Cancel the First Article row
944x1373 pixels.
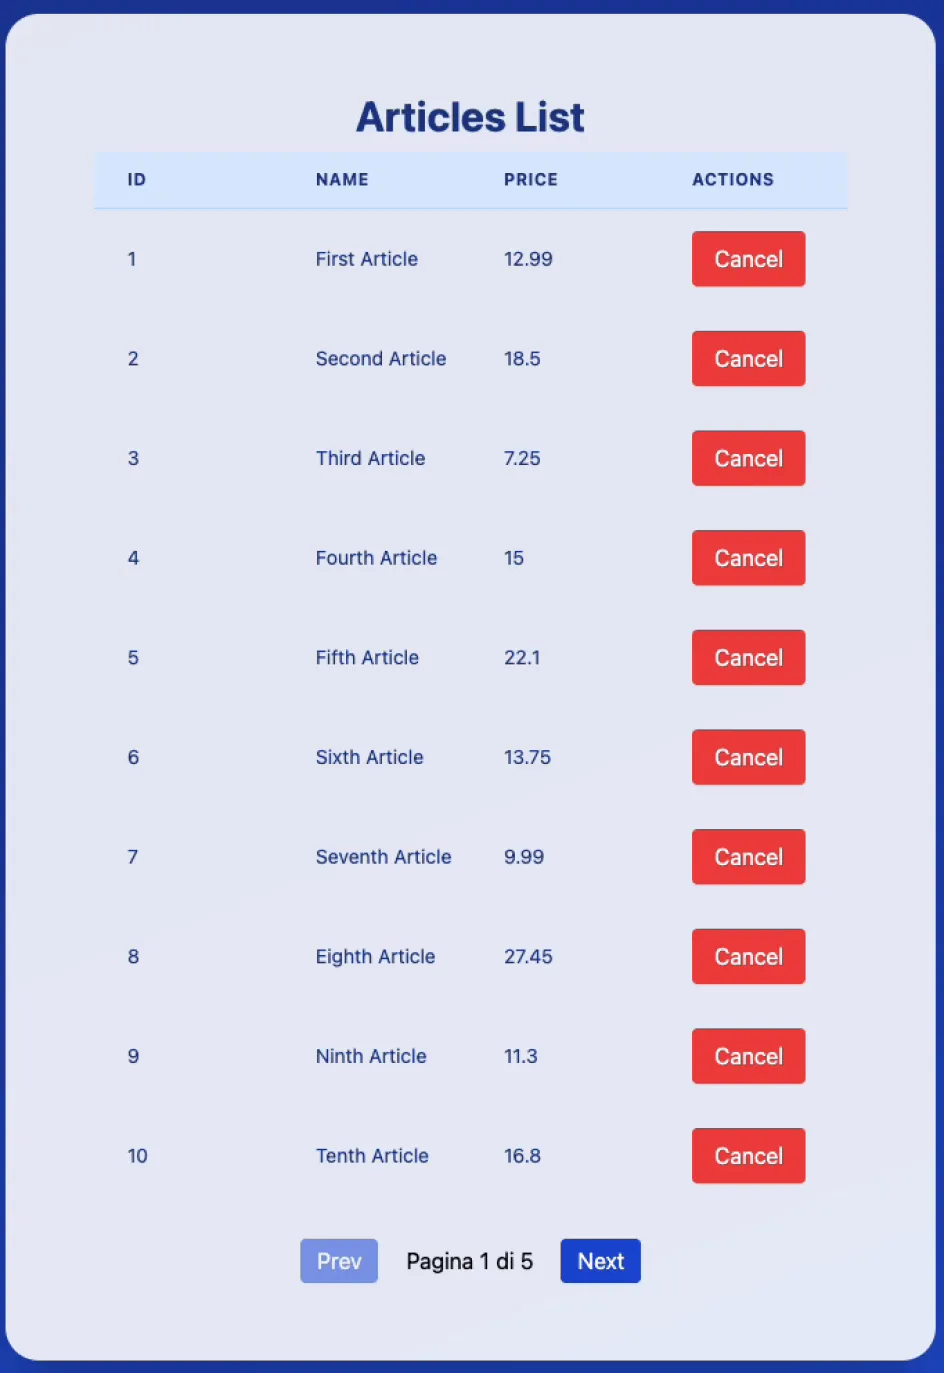[x=748, y=259]
